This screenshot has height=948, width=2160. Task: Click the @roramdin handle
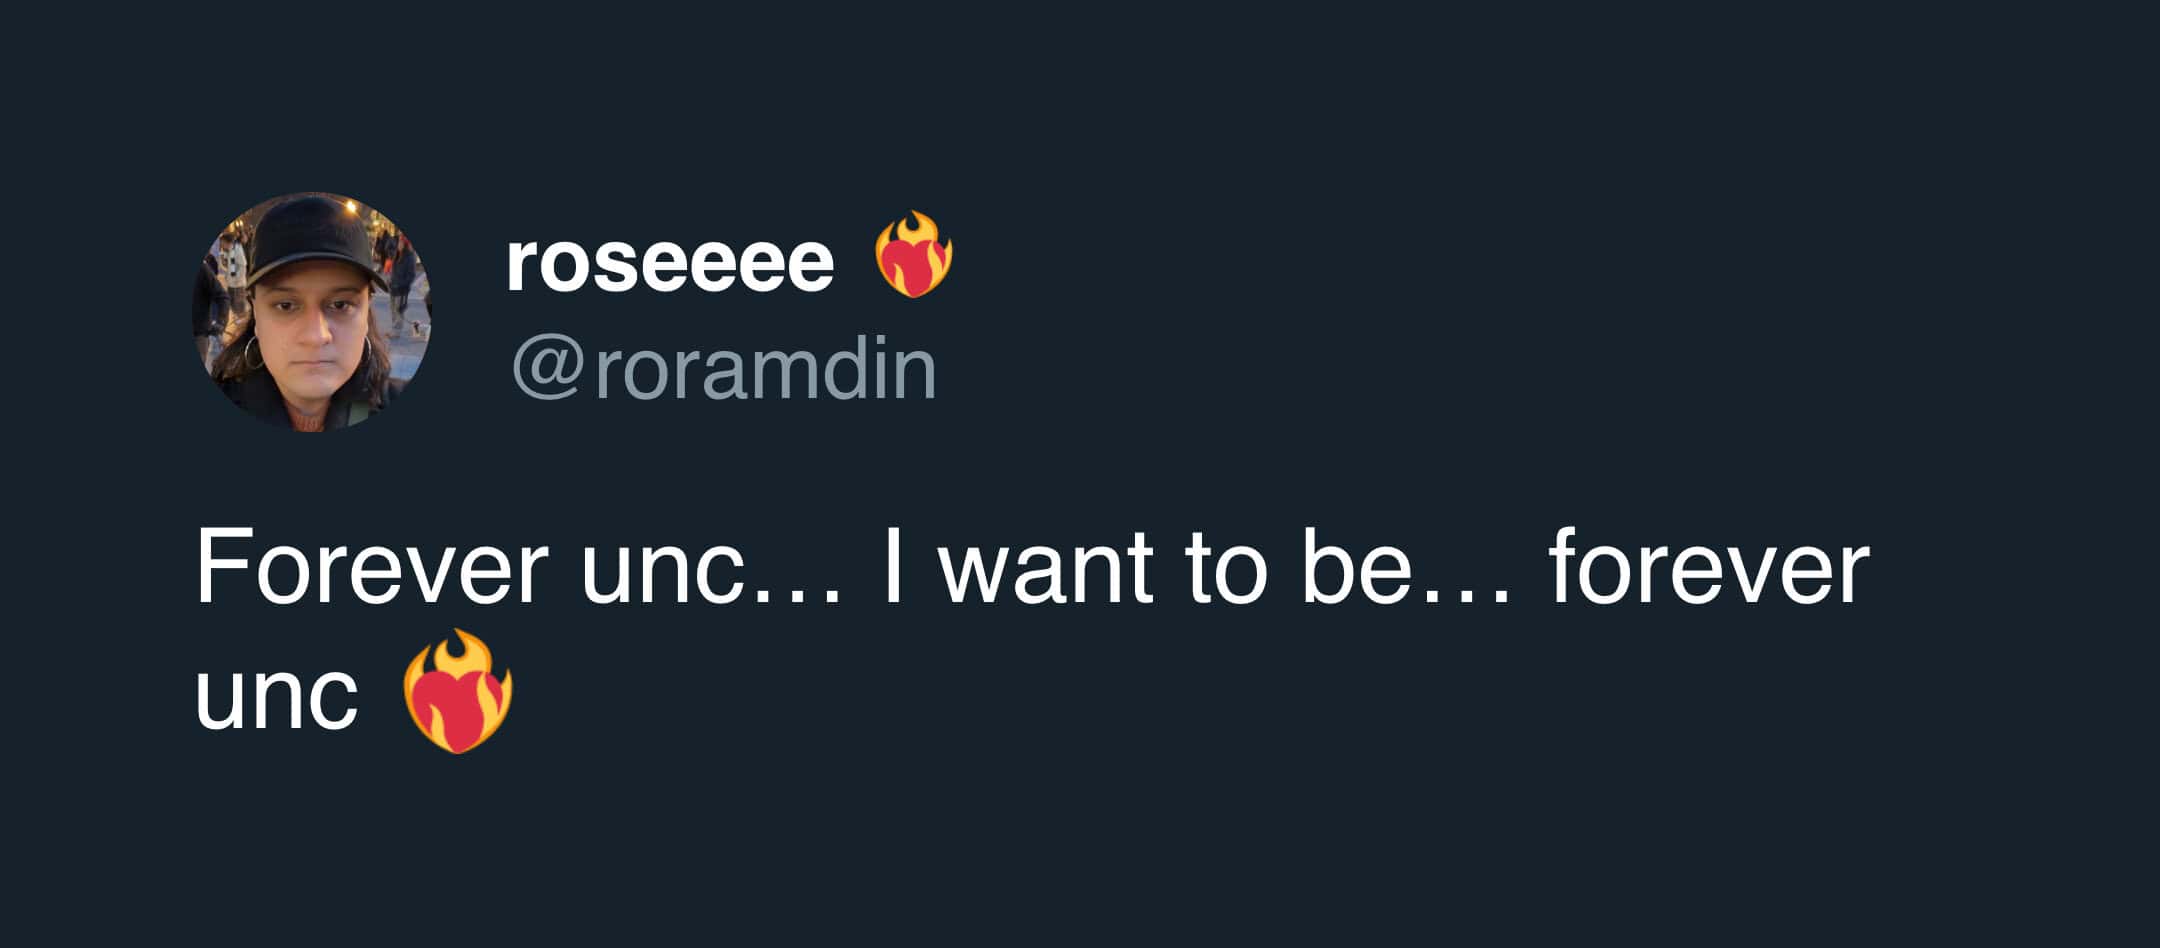pyautogui.click(x=724, y=369)
